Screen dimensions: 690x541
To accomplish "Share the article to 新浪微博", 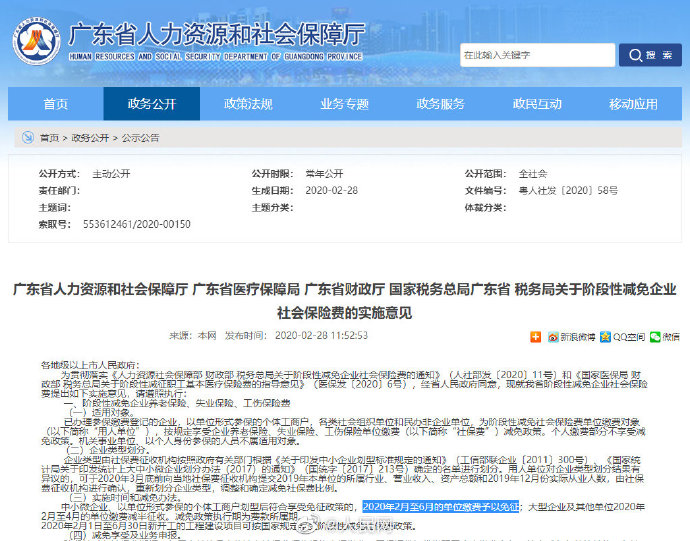I will [572, 337].
